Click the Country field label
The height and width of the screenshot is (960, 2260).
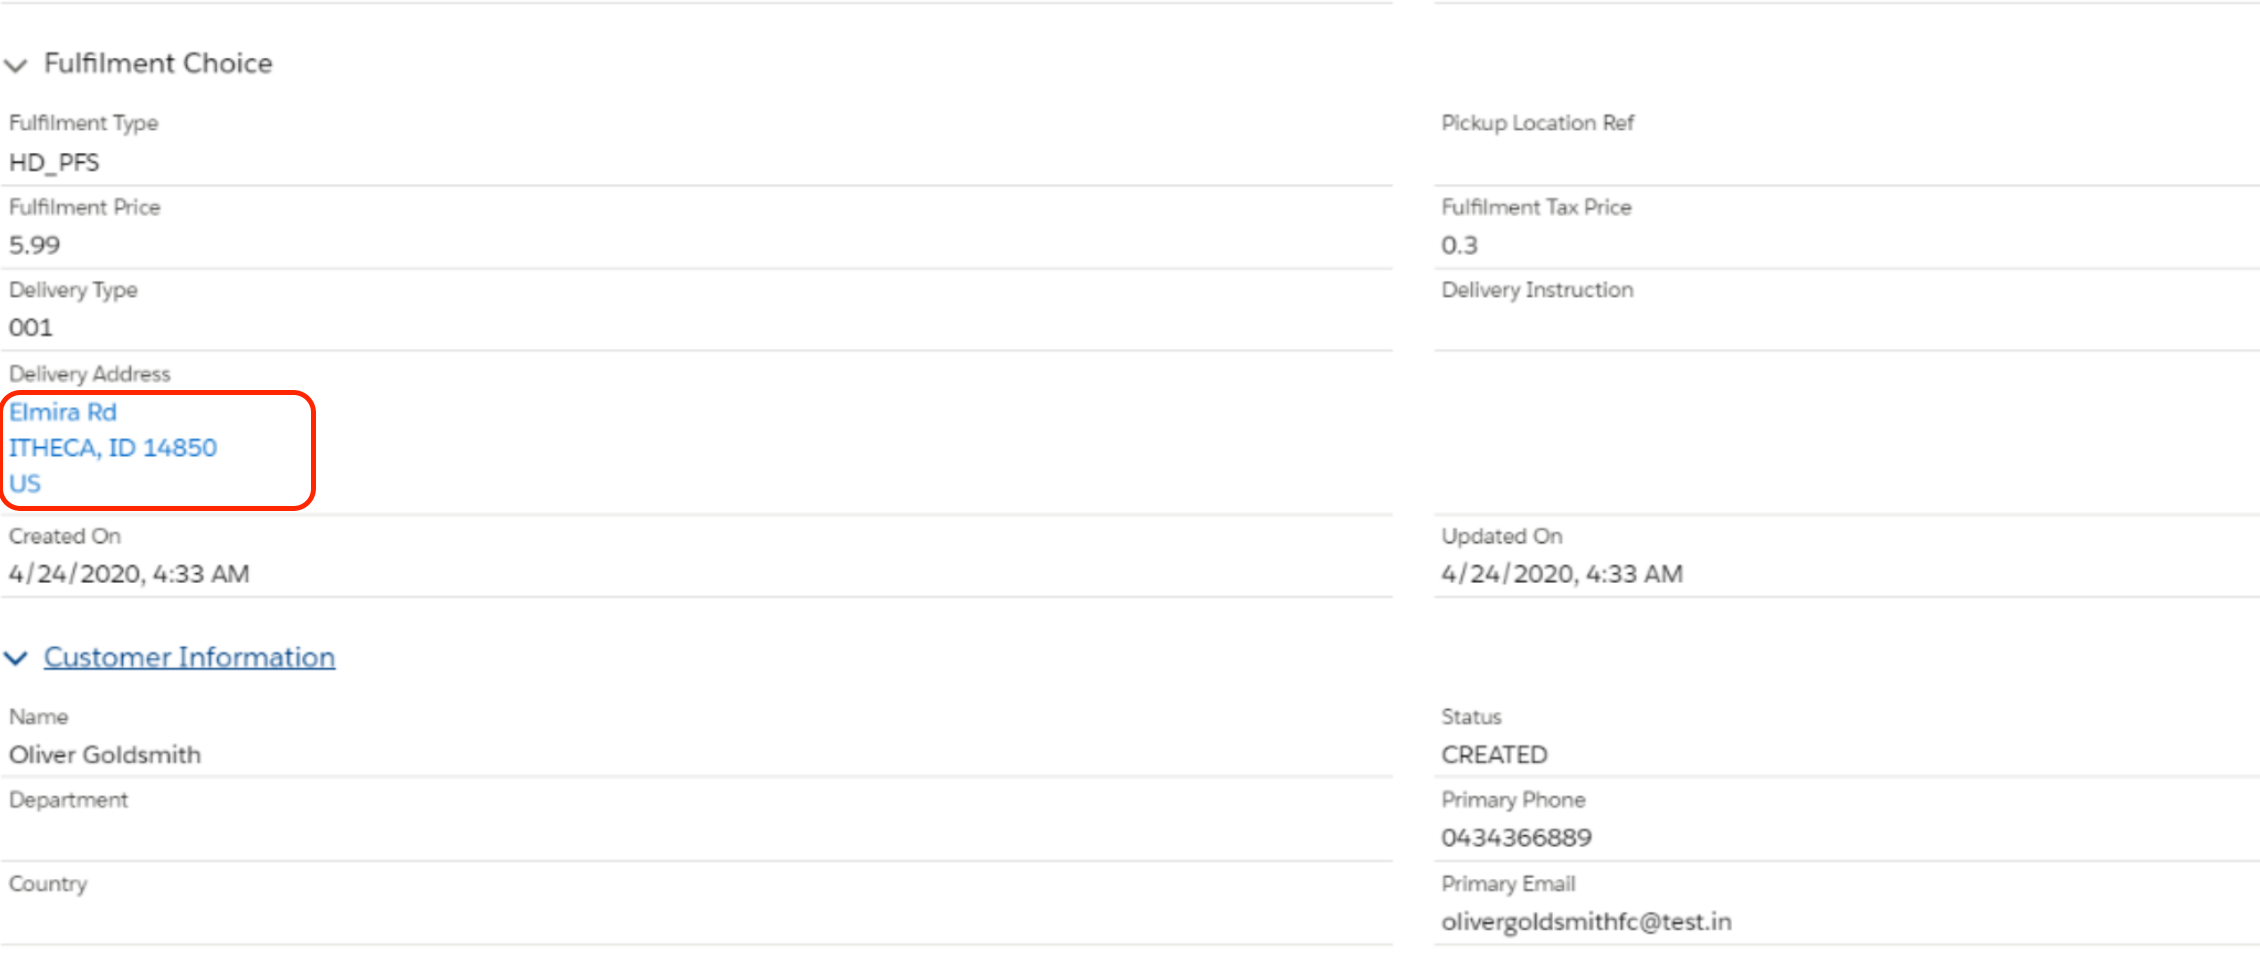(x=48, y=884)
